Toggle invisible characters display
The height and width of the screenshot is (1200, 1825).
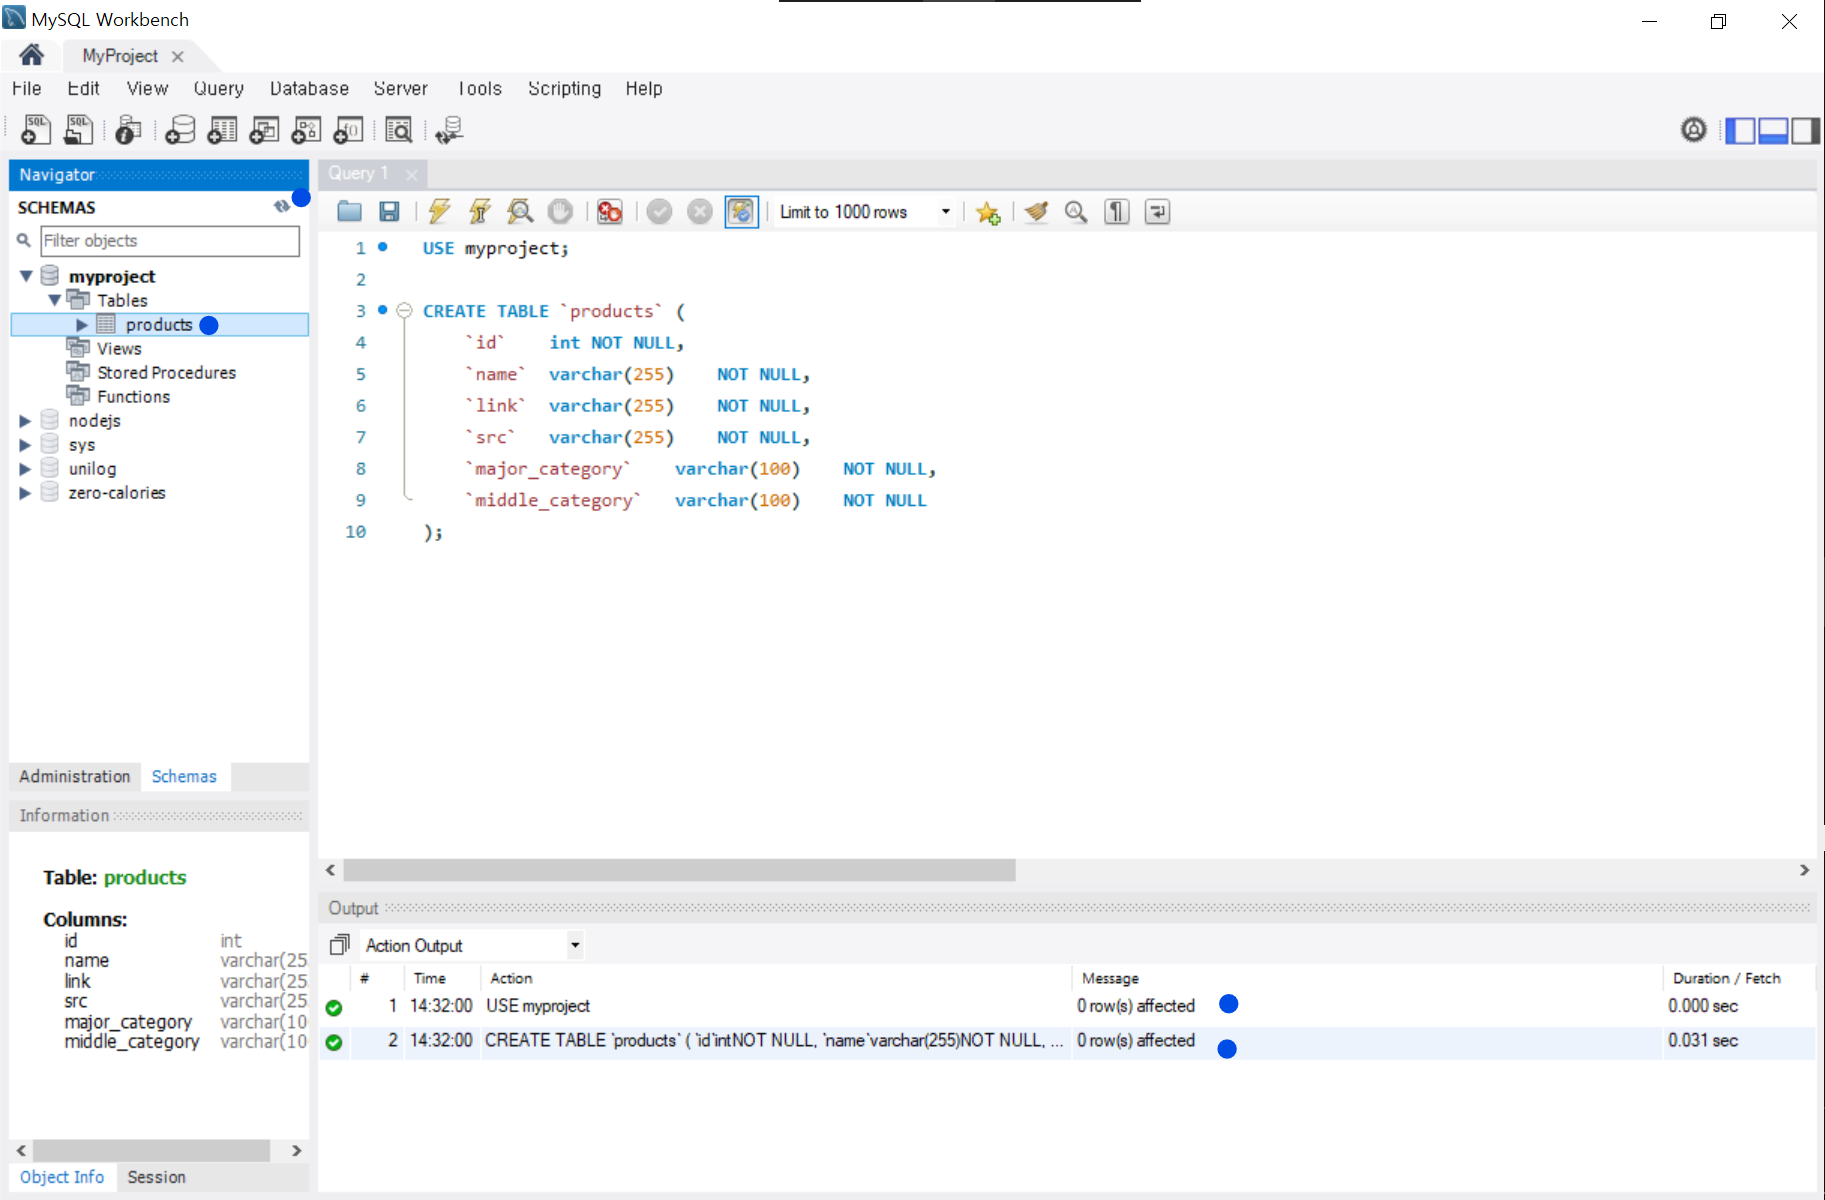coord(1117,211)
